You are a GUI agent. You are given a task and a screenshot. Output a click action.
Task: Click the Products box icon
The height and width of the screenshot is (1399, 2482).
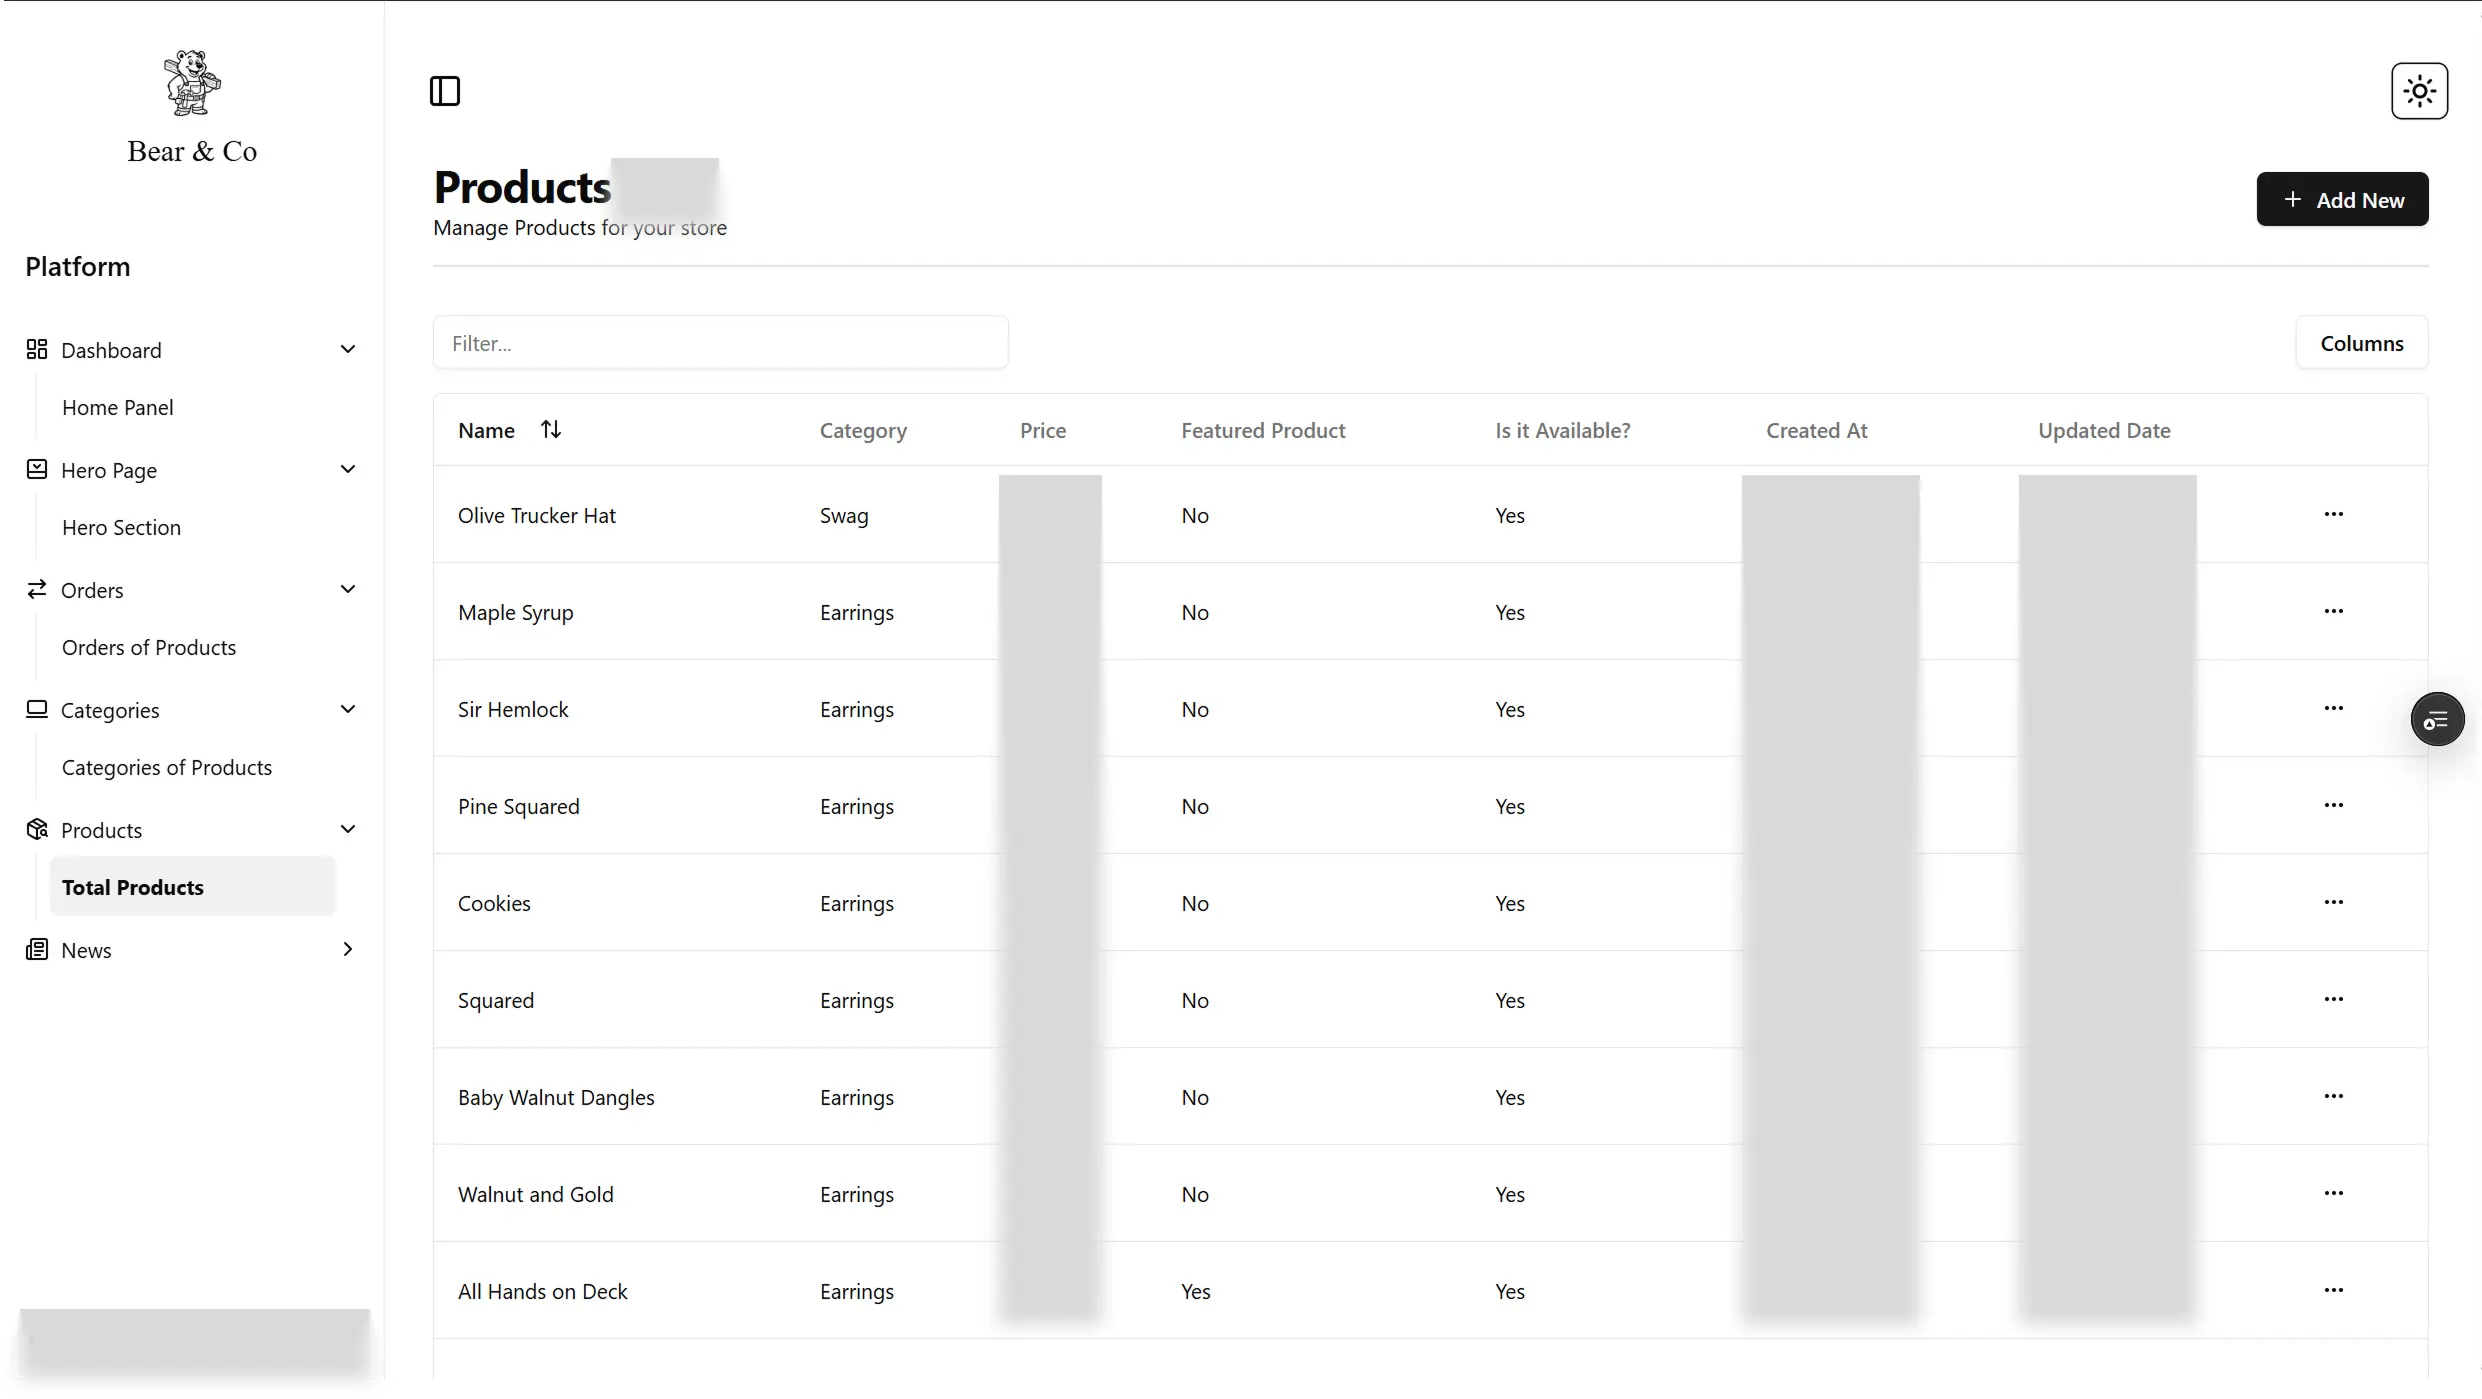pyautogui.click(x=37, y=829)
